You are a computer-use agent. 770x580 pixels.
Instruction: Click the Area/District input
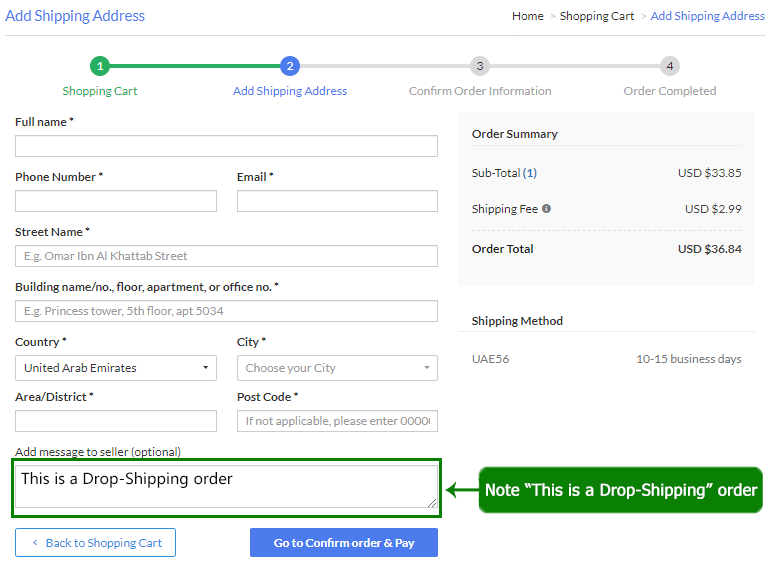tap(116, 421)
